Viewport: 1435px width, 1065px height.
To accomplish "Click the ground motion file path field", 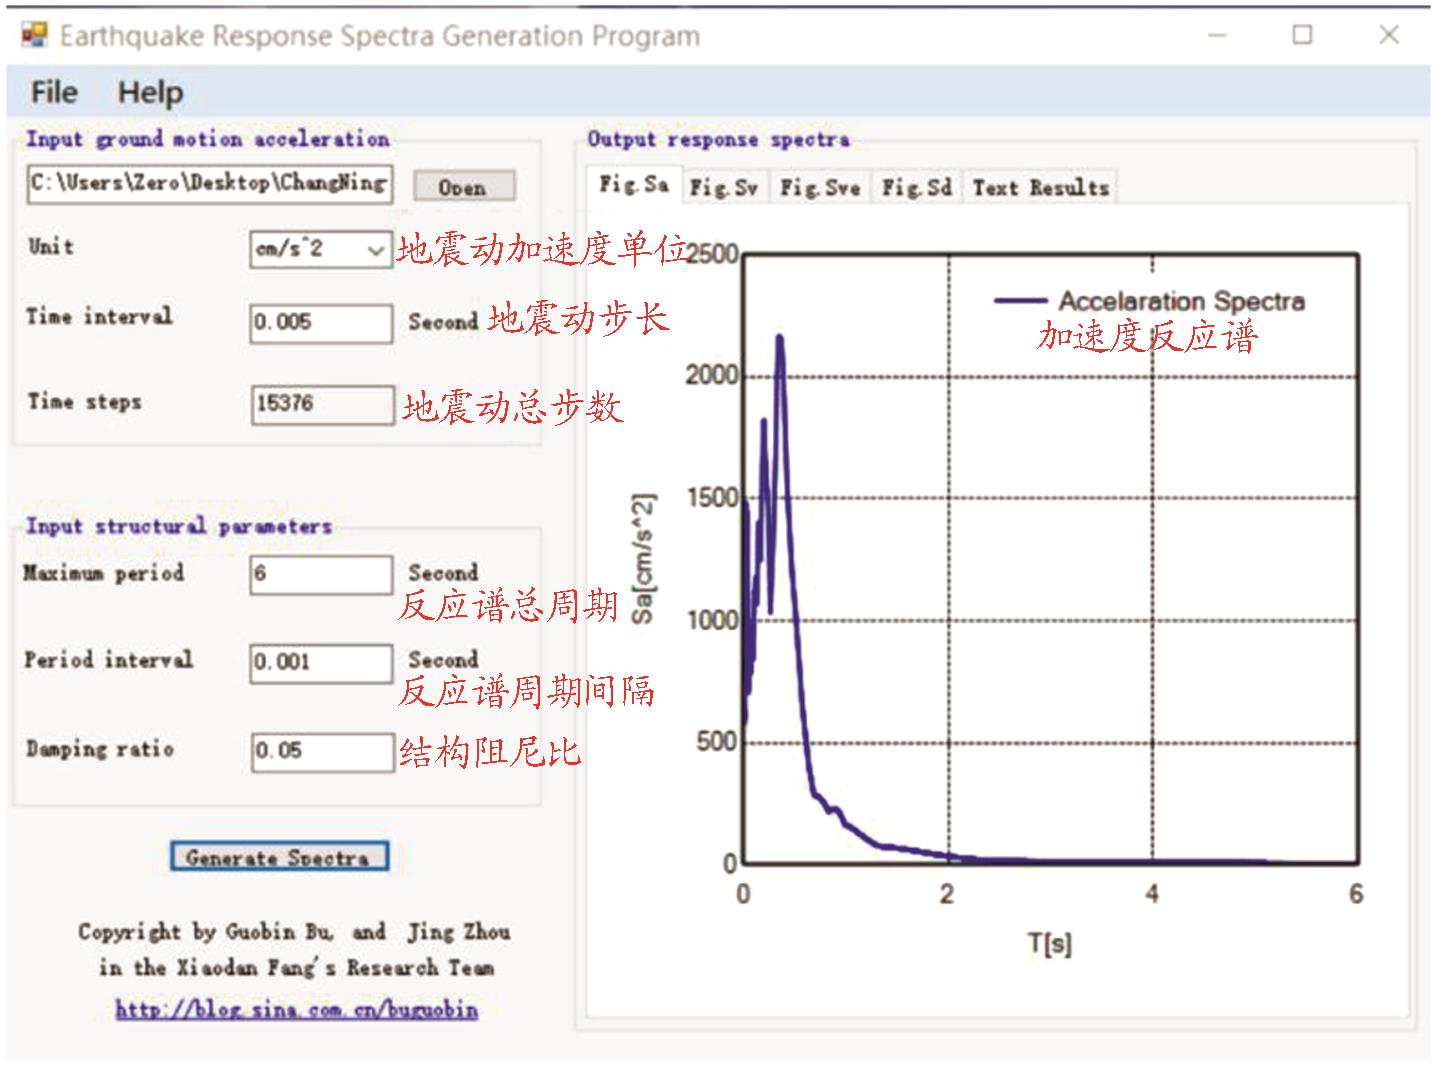I will click(209, 184).
